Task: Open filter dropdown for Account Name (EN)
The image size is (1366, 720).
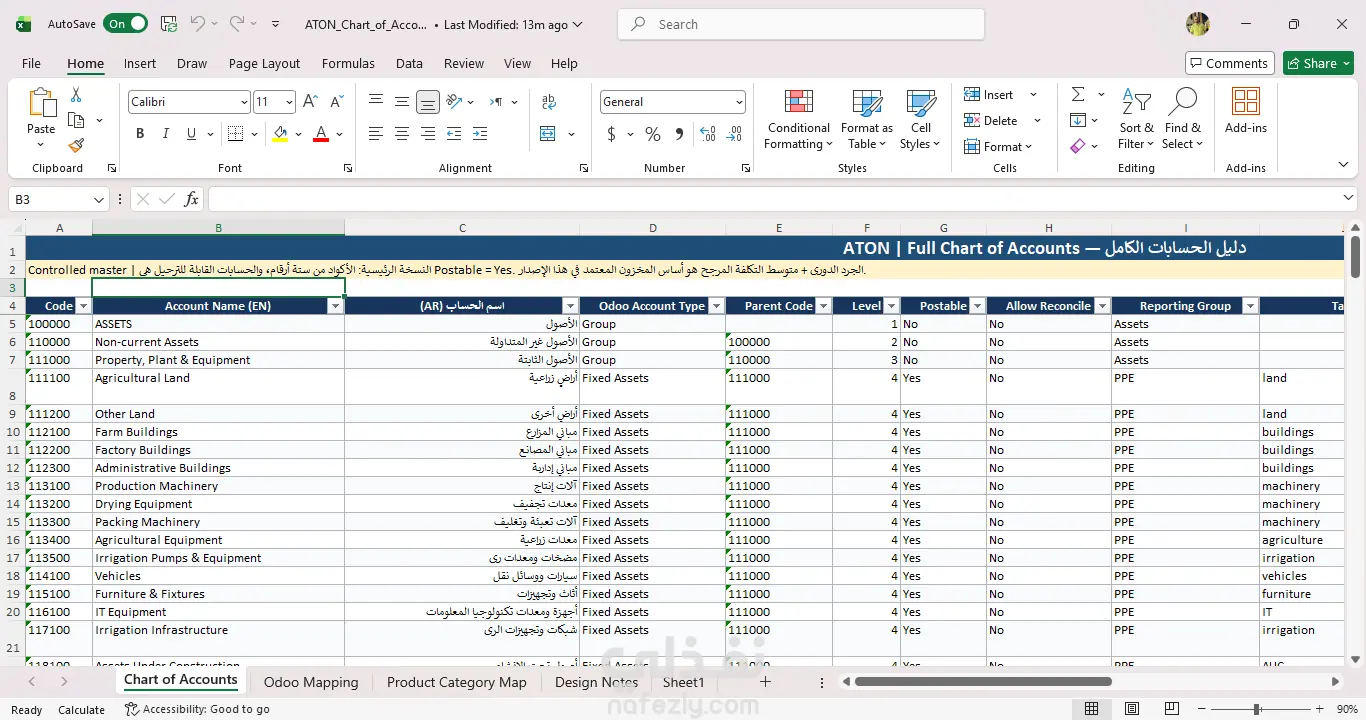Action: (336, 306)
